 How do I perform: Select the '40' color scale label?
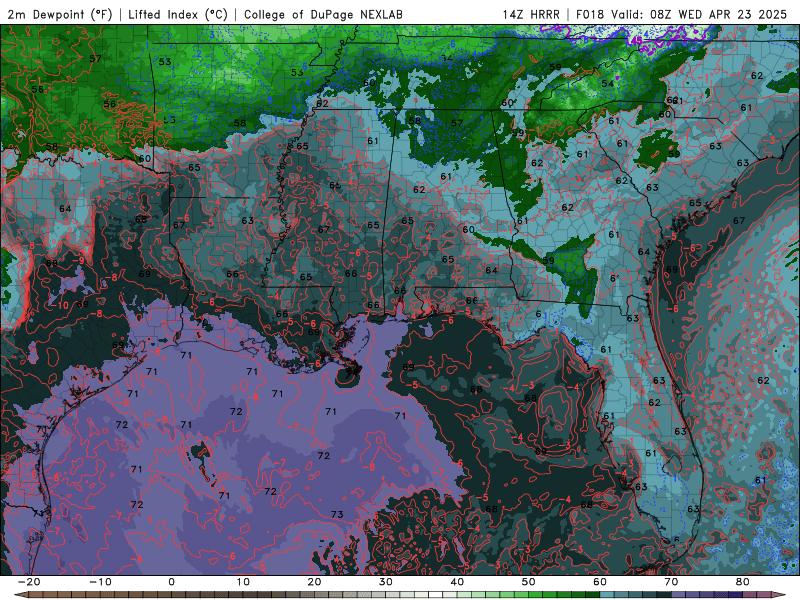[457, 582]
